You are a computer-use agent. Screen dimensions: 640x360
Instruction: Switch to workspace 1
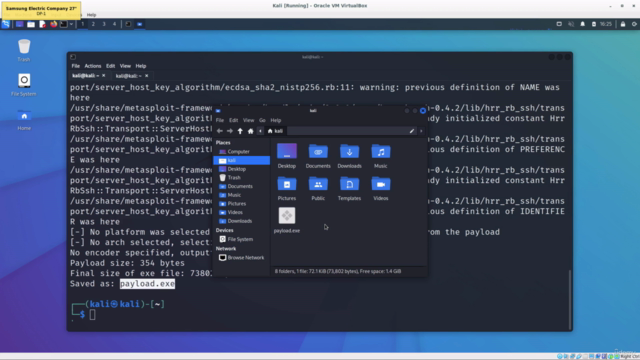[82, 24]
